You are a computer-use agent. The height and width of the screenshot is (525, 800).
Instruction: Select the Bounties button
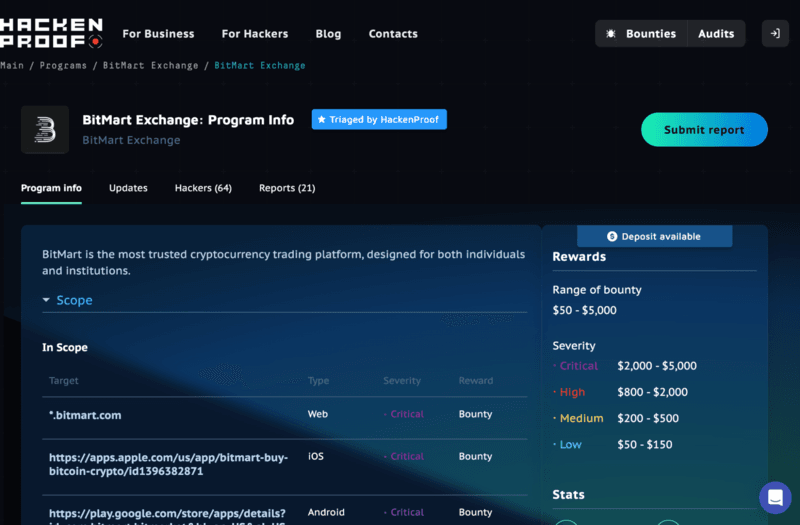pos(641,34)
